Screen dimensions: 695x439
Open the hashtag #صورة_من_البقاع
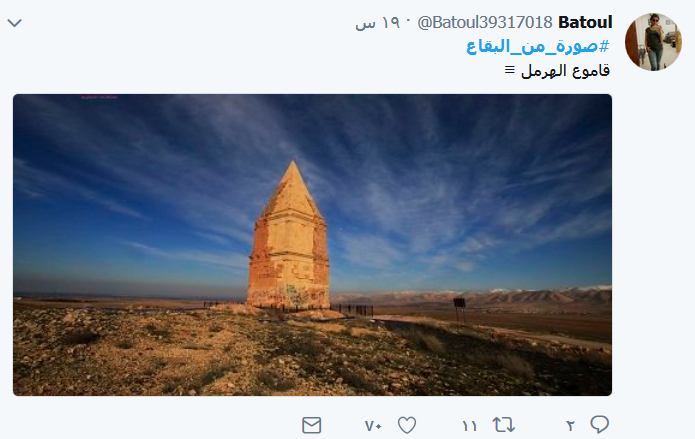538,46
